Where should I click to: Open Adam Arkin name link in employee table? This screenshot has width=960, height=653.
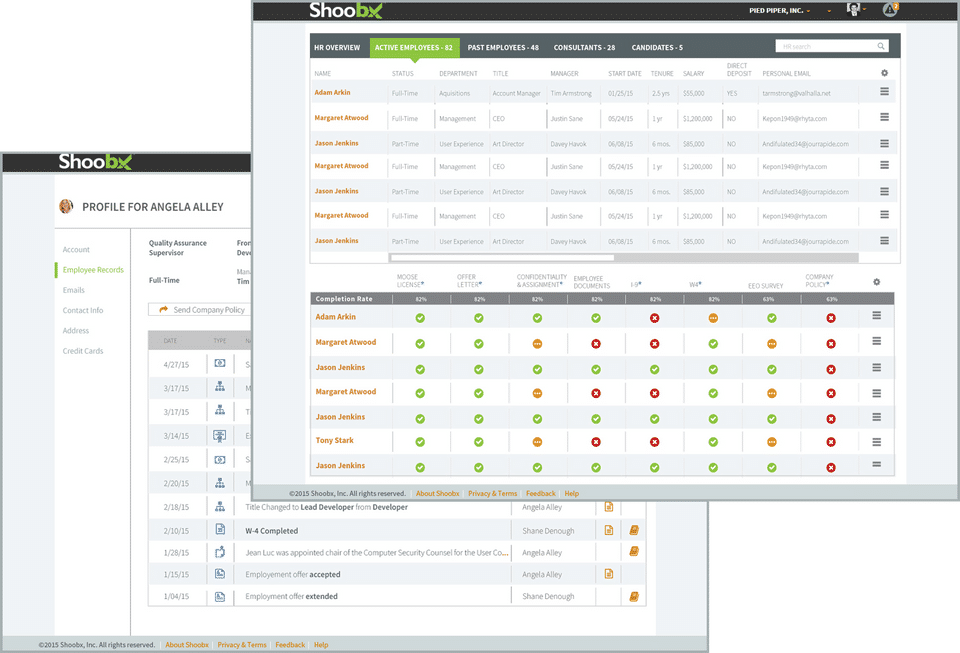(x=332, y=92)
